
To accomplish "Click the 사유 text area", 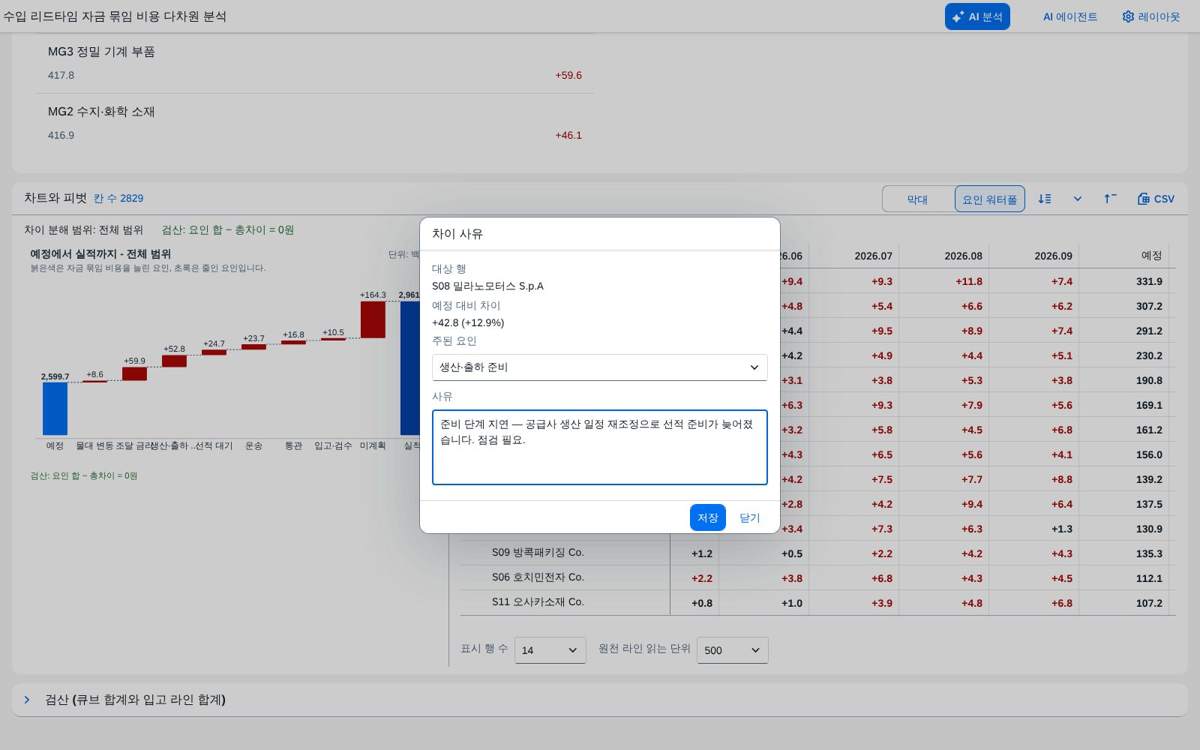I will click(600, 447).
